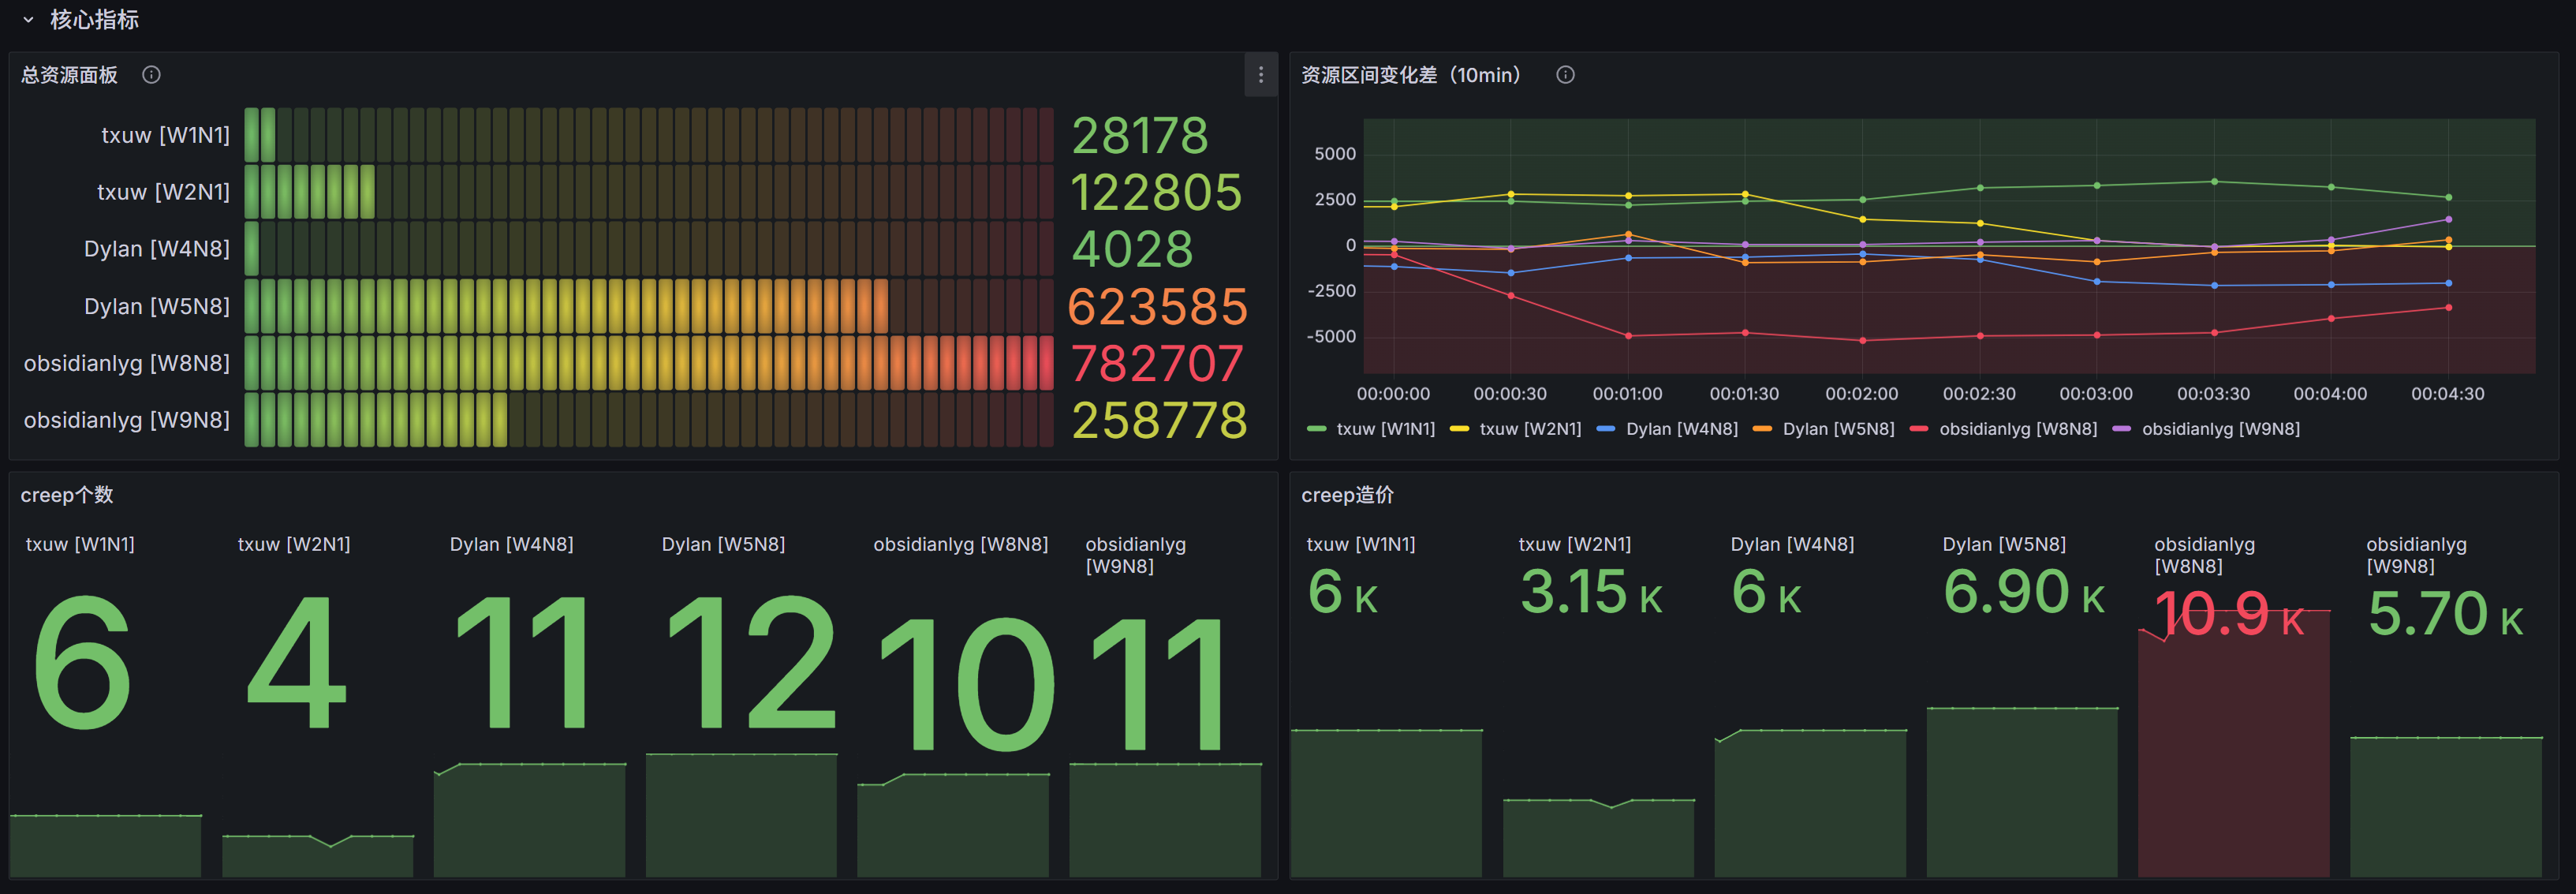The image size is (2576, 894).
Task: Toggle txuw [W2N1] series in chart legend
Action: (1529, 429)
